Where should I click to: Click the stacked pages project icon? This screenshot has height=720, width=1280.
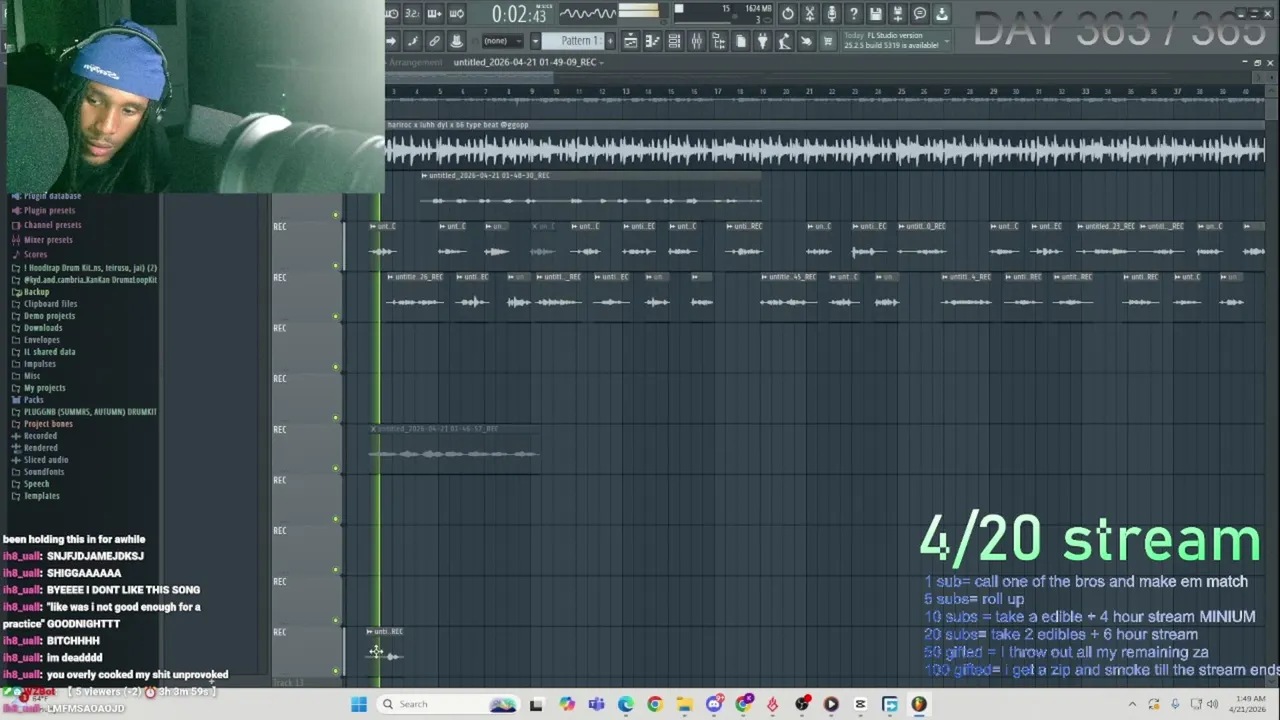pyautogui.click(x=741, y=41)
